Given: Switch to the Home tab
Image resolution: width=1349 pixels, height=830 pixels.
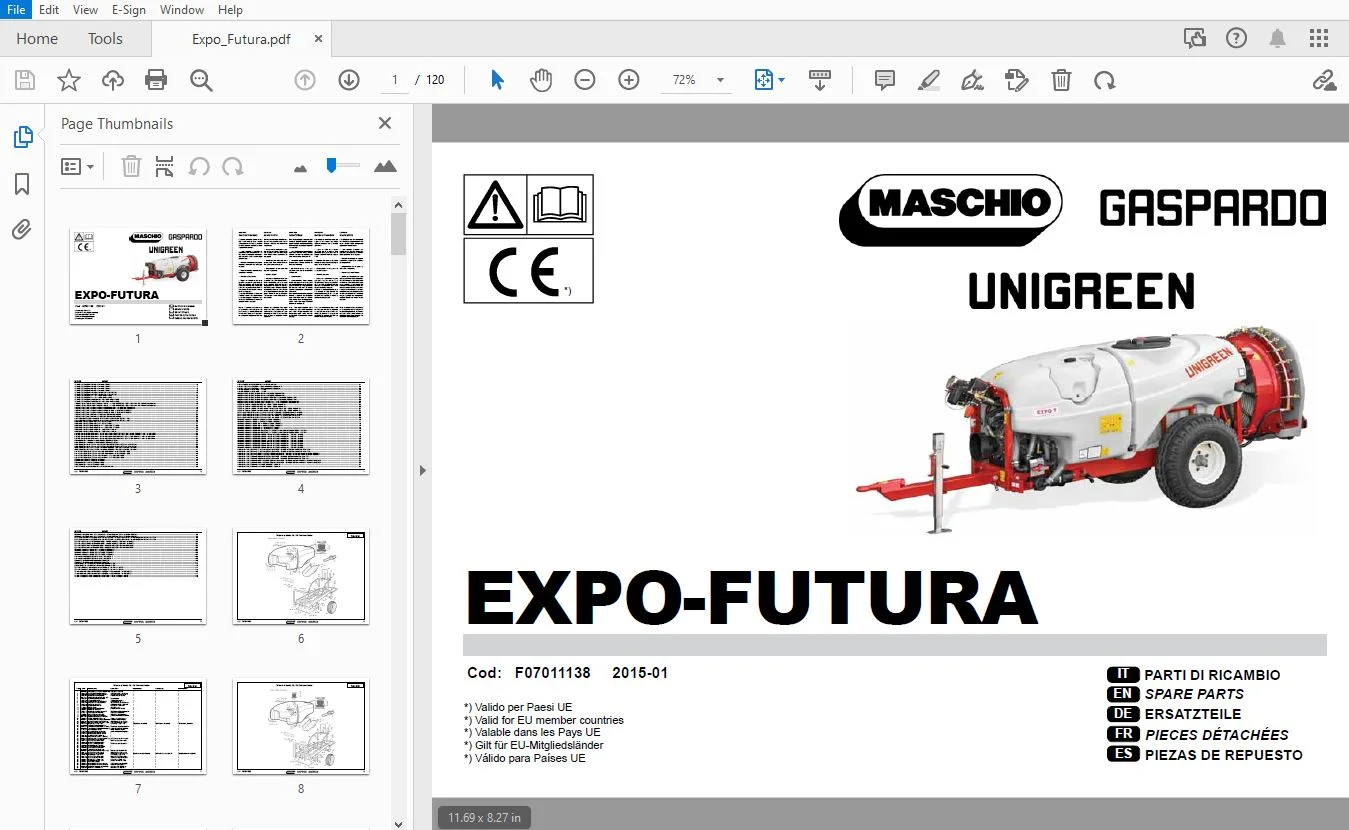Looking at the screenshot, I should coord(37,39).
